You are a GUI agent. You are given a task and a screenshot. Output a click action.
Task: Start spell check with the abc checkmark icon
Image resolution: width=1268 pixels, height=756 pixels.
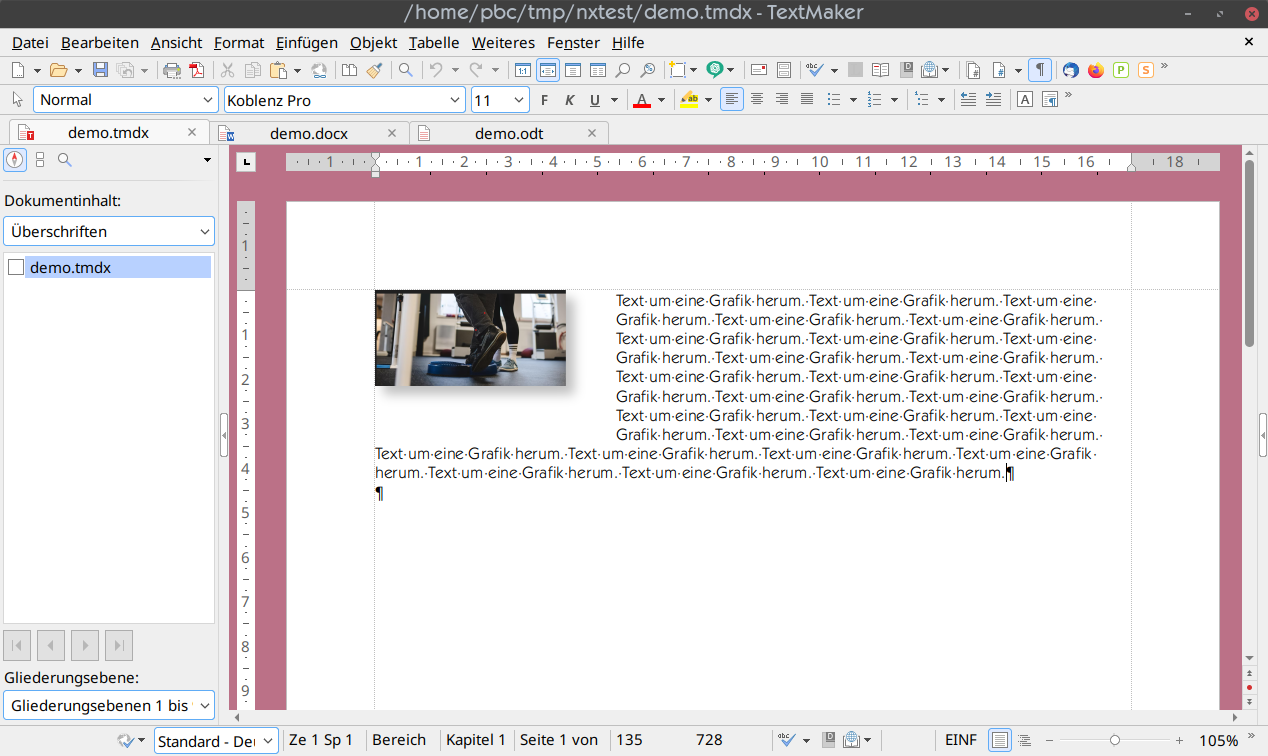(x=815, y=70)
